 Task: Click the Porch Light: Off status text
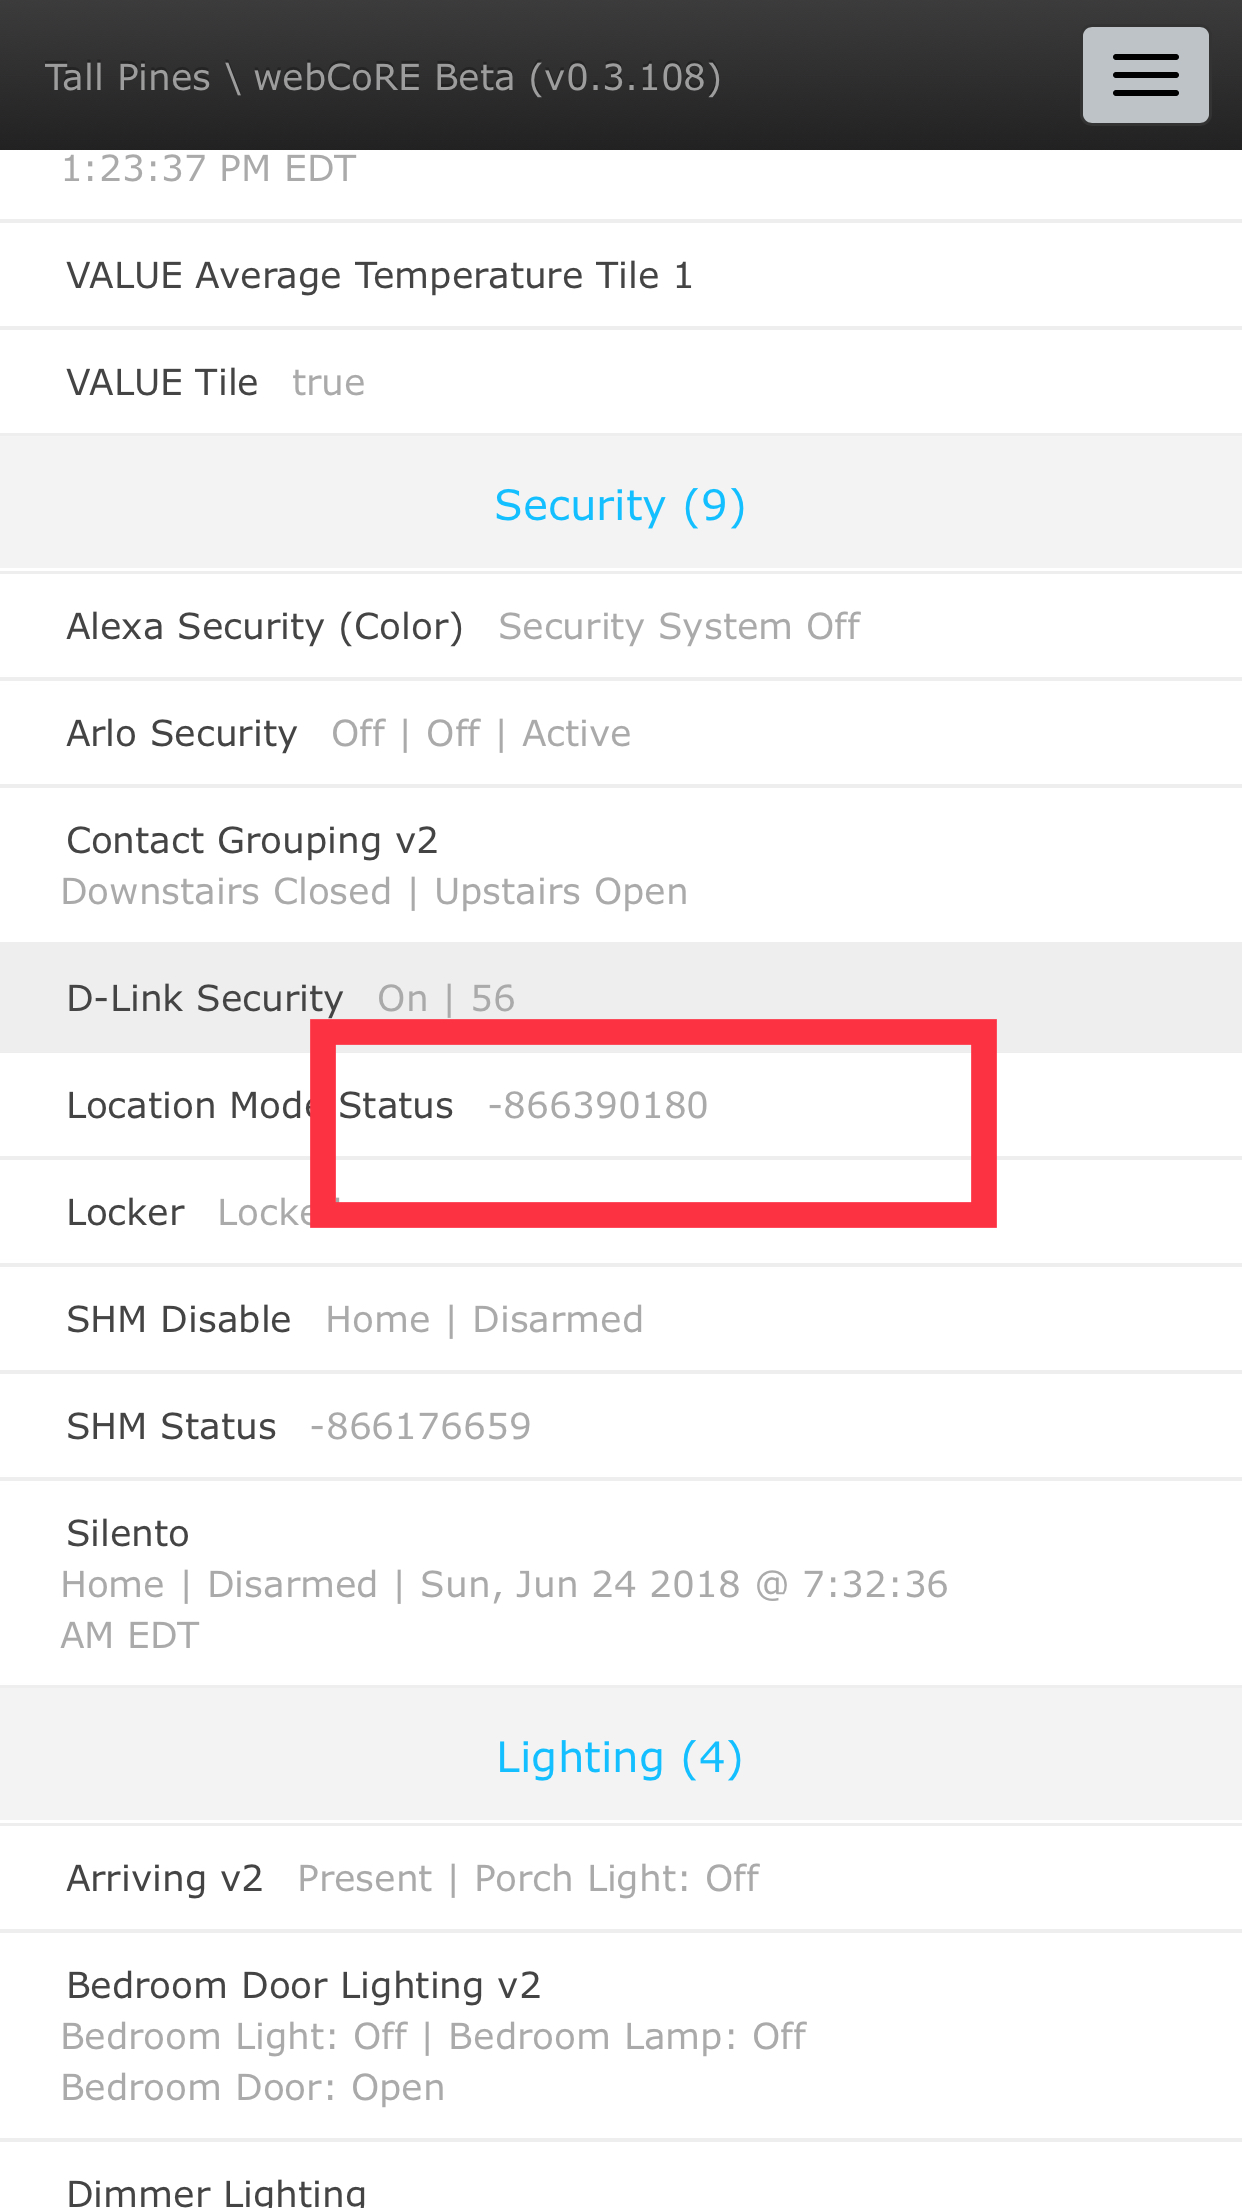point(617,1879)
